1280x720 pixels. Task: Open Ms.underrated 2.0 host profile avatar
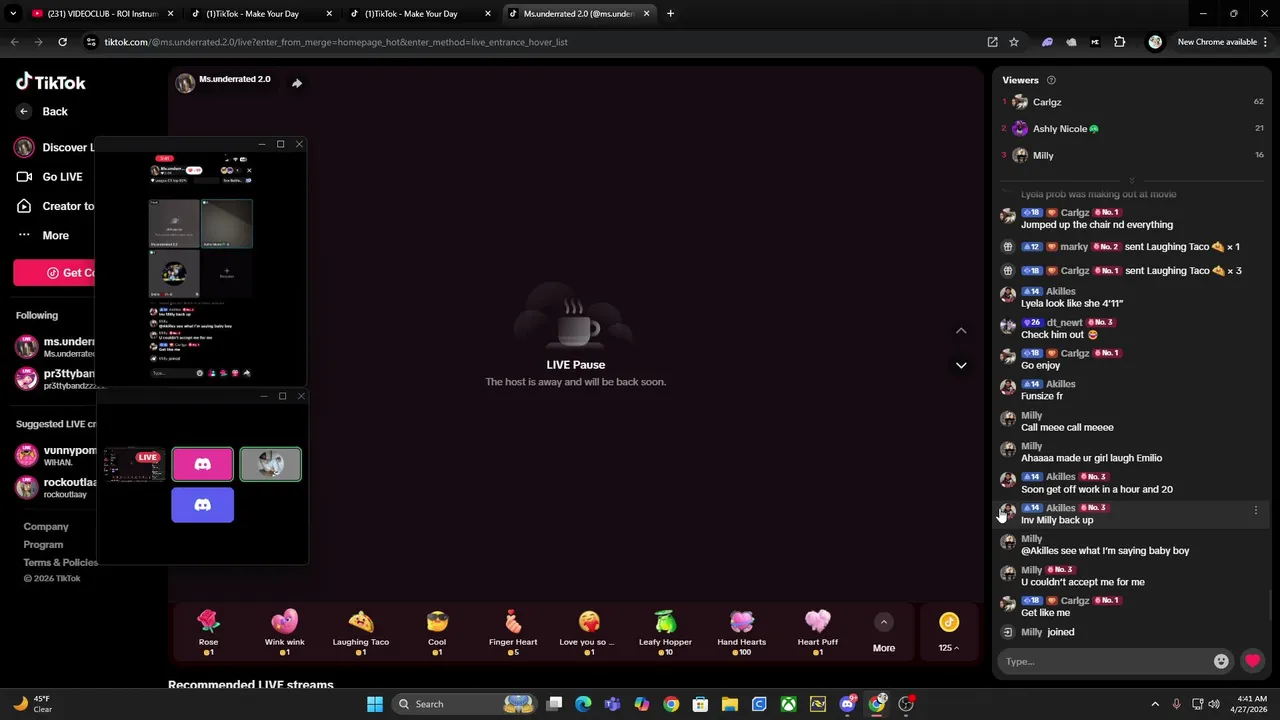click(x=185, y=83)
